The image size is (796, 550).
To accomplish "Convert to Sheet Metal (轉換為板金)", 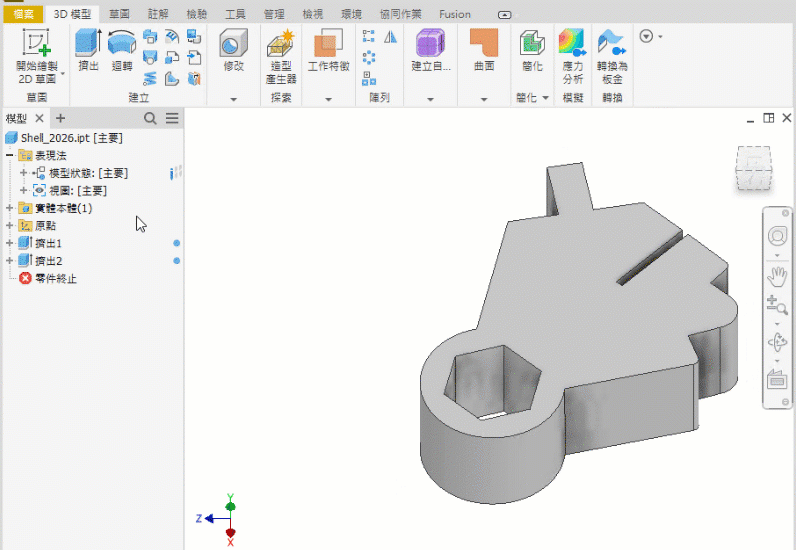I will [612, 56].
